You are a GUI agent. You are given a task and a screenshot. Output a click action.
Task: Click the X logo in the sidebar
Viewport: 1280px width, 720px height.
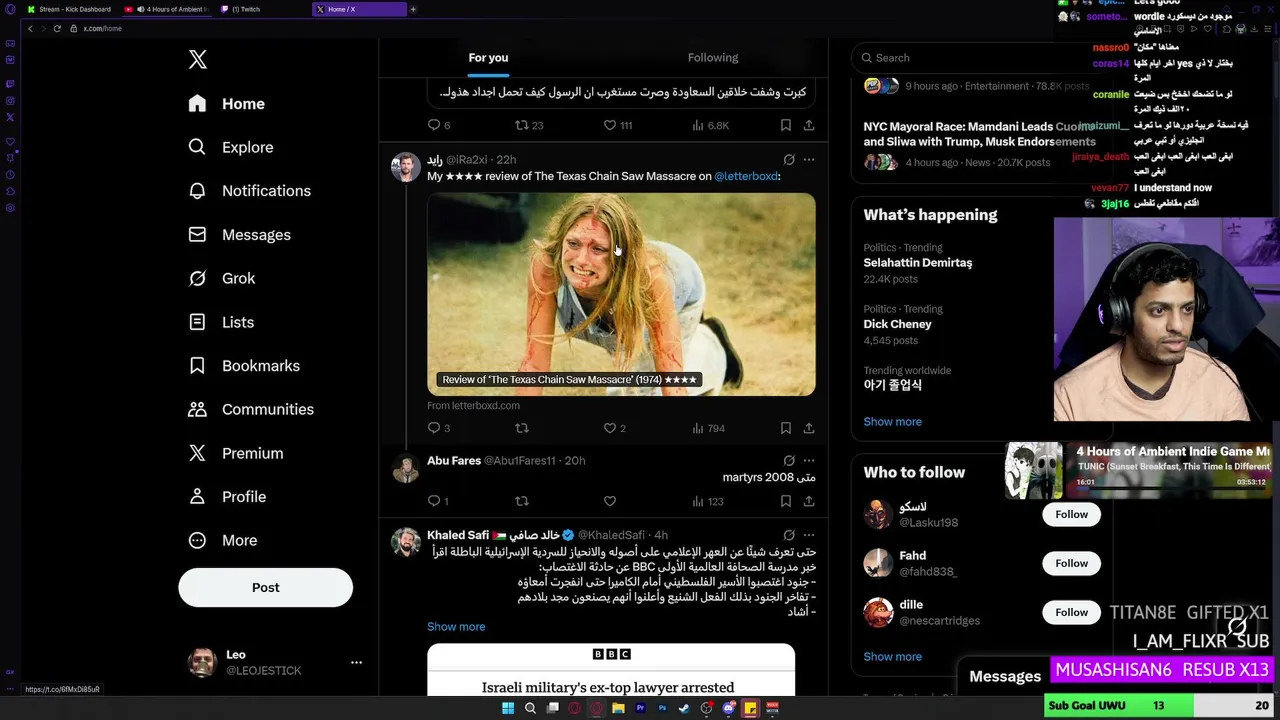click(198, 60)
